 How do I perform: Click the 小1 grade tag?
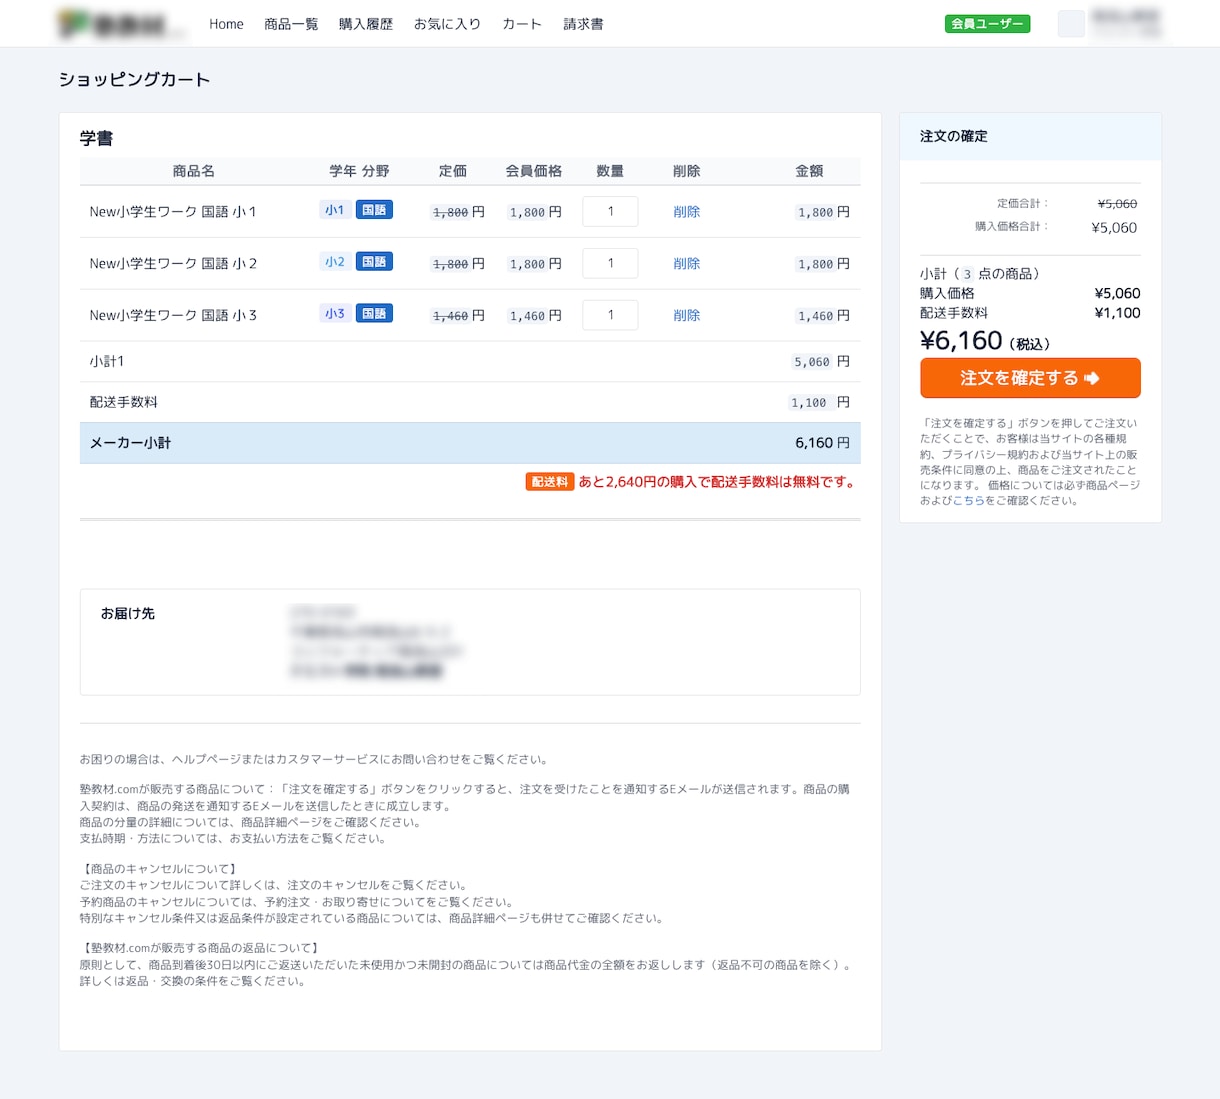coord(334,210)
